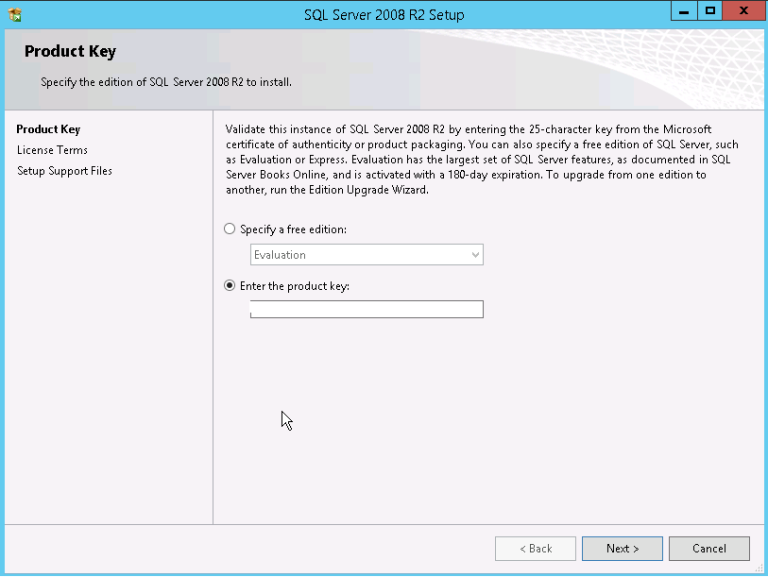
Task: Click the product key input field
Action: click(366, 309)
